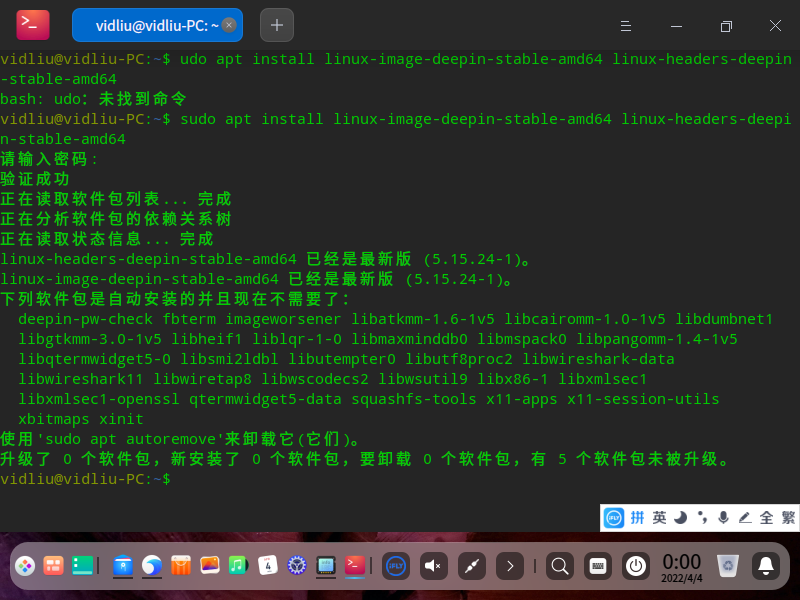Open the shutdown power options
The height and width of the screenshot is (600, 800).
click(x=636, y=566)
